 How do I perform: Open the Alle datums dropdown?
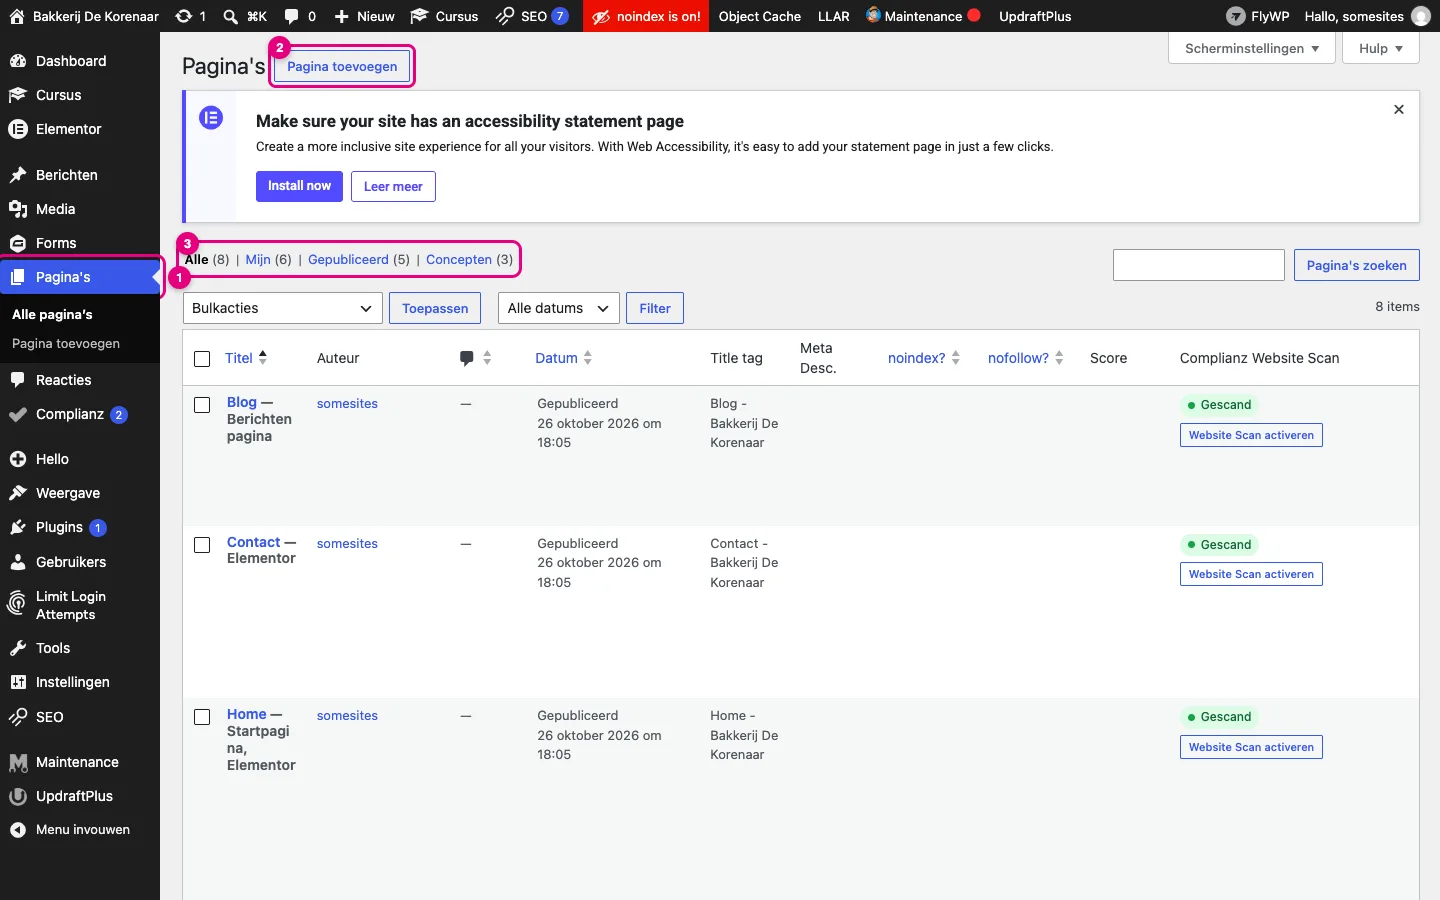tap(559, 308)
